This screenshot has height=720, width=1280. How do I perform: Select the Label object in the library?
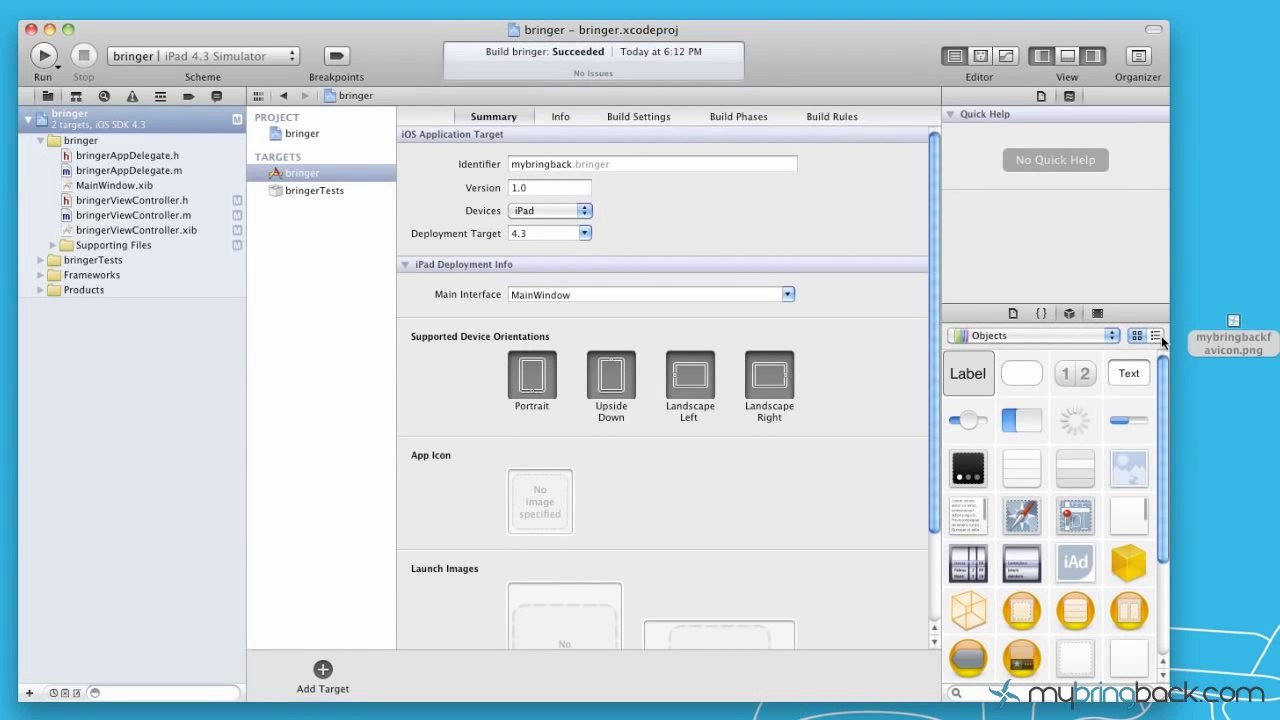[968, 373]
